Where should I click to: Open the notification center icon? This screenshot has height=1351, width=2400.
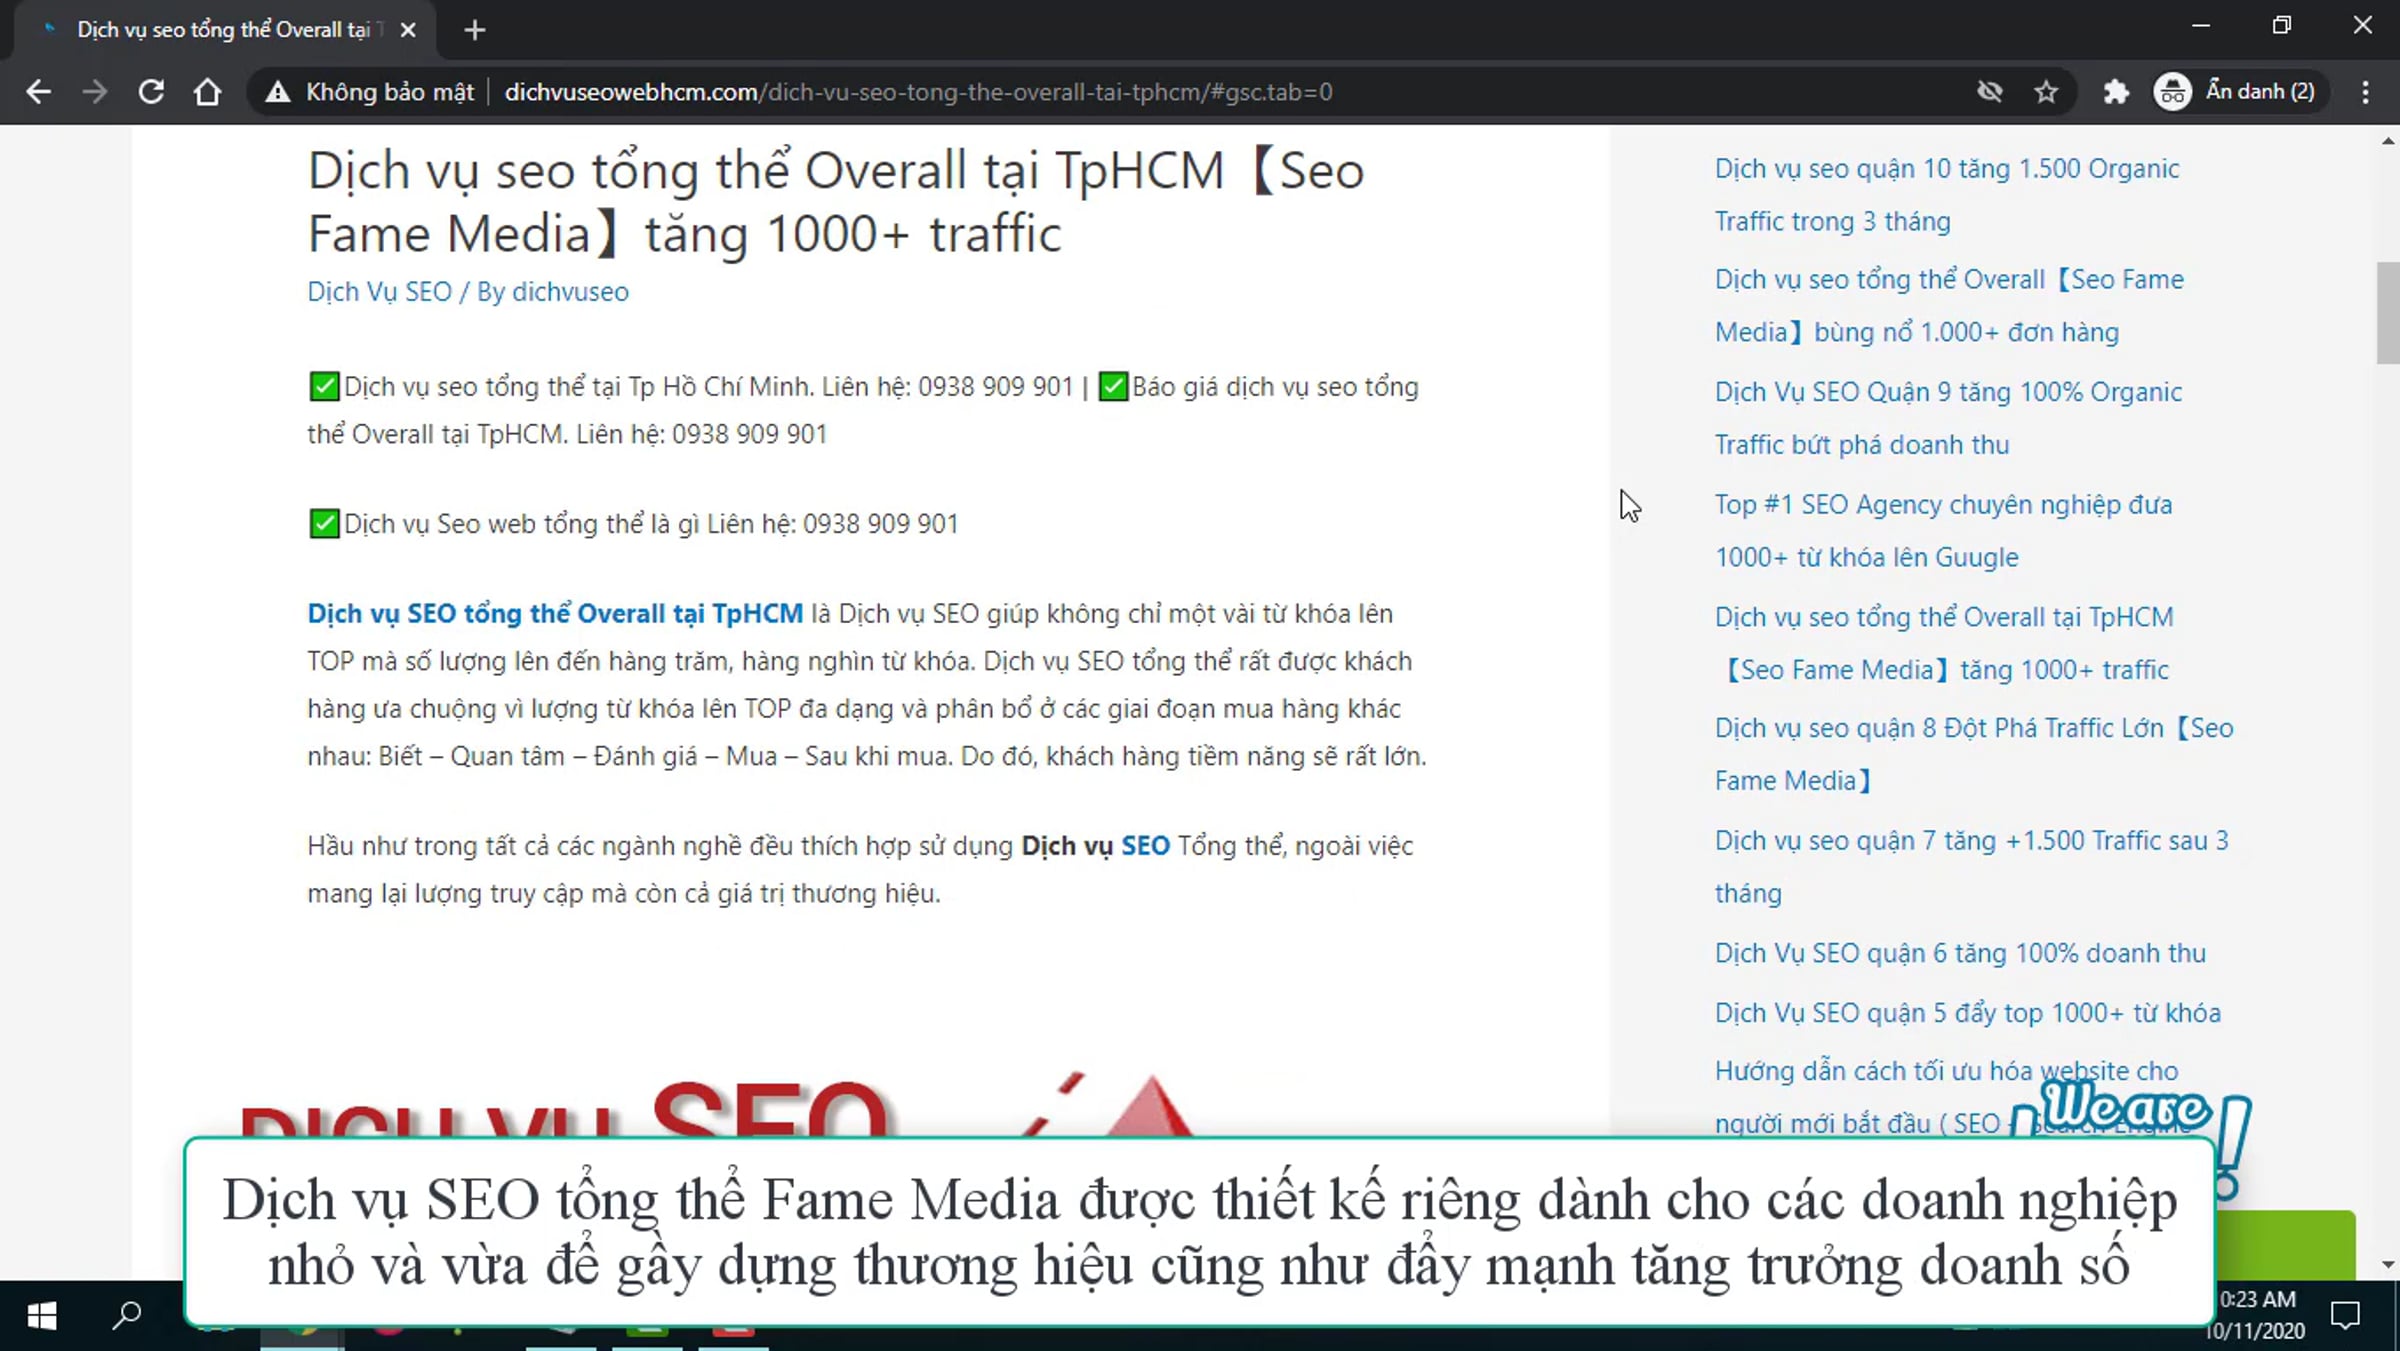(2345, 1315)
